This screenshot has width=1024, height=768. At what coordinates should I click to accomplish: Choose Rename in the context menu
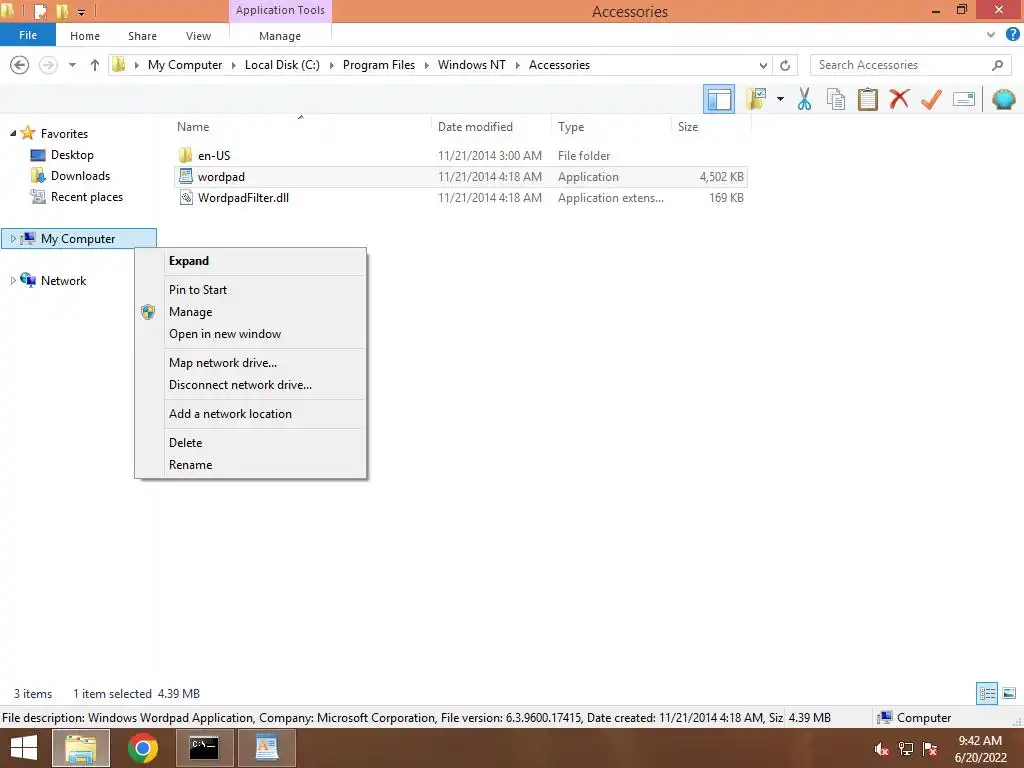tap(251, 464)
